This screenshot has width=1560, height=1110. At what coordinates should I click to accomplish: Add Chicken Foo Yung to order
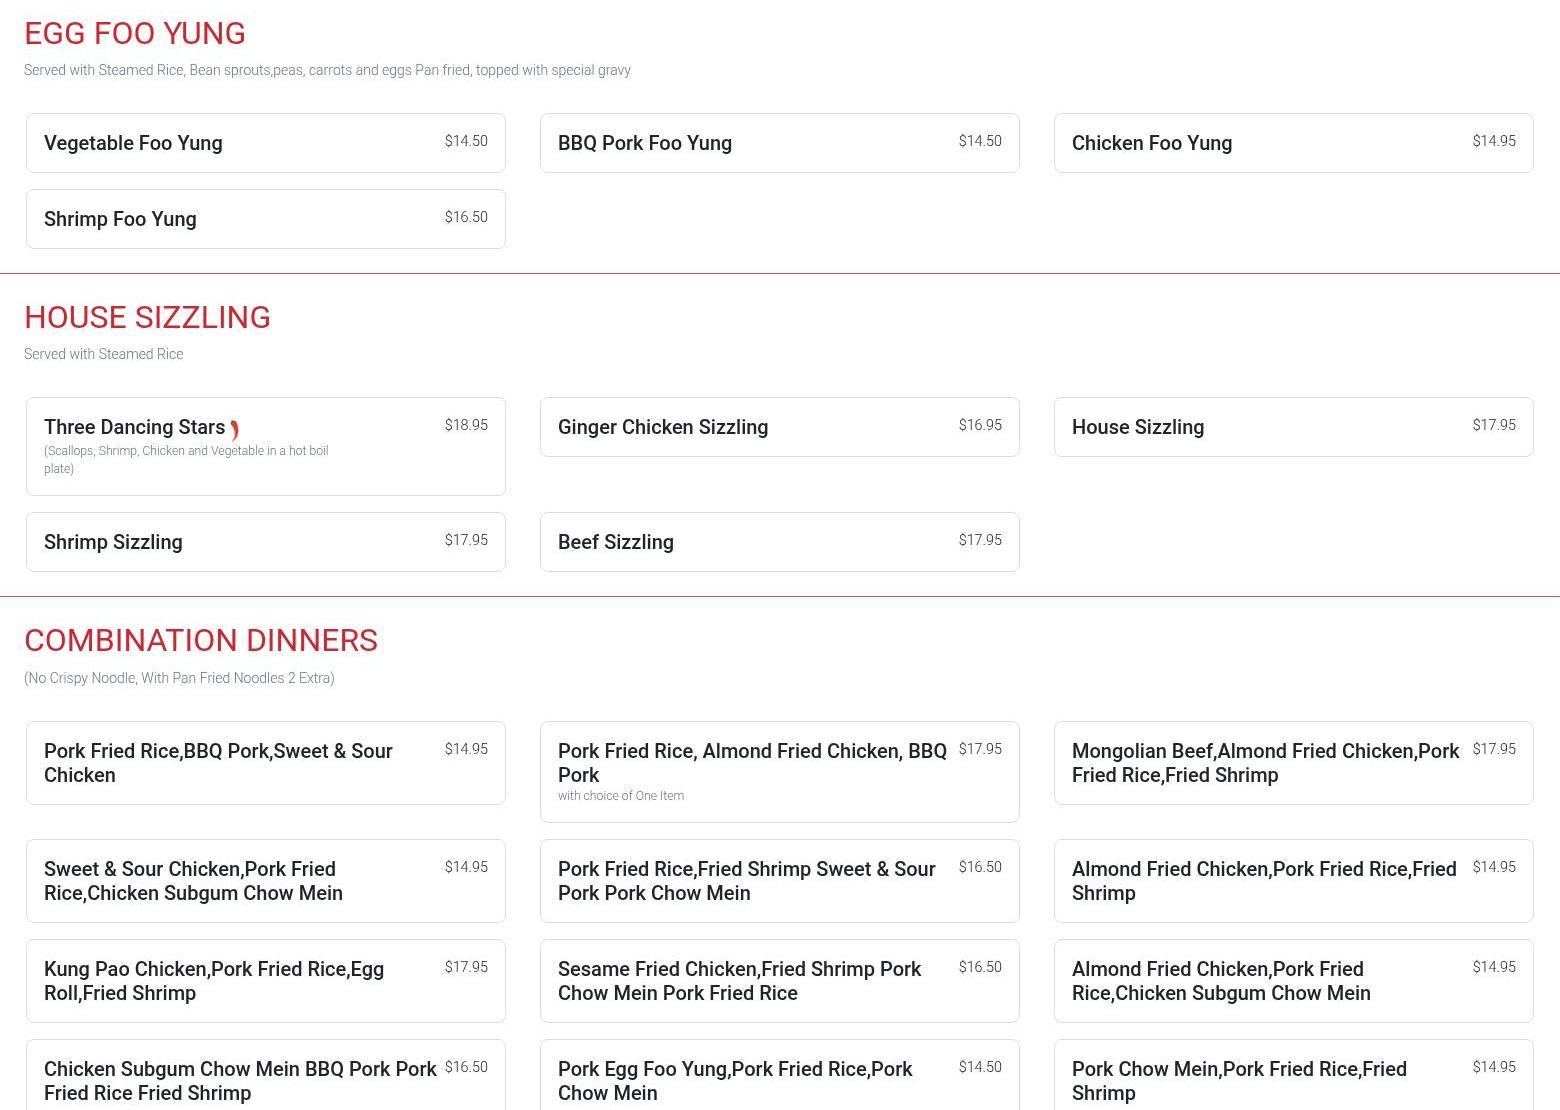(1293, 143)
